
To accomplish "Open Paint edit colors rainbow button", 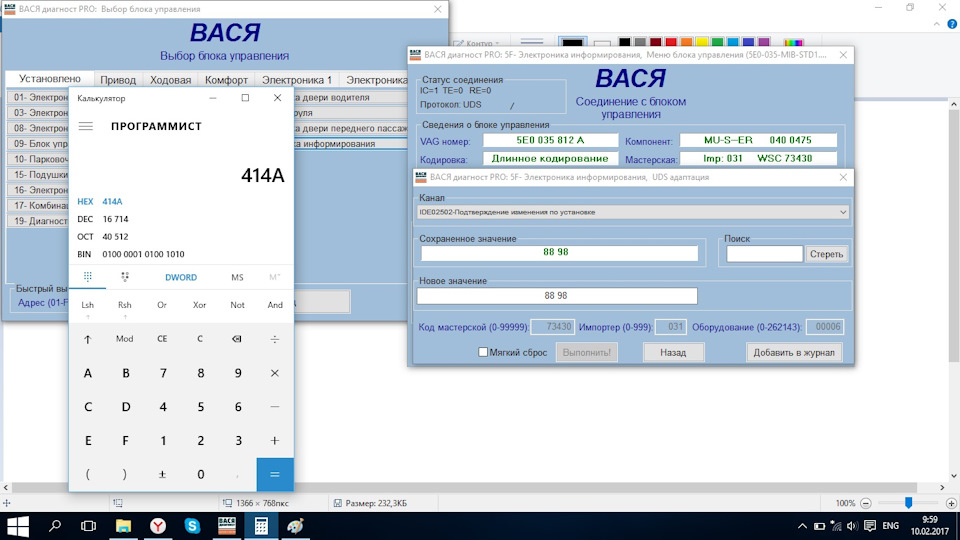I will click(x=793, y=42).
